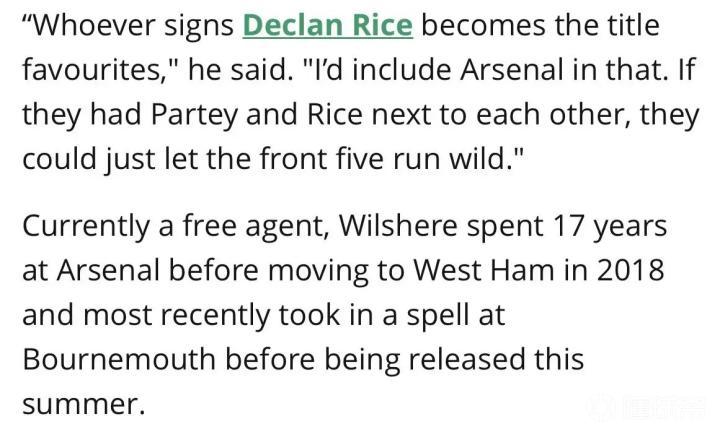Open the Declan Rice hyperlink
Screen dimensions: 720x432
(328, 24)
